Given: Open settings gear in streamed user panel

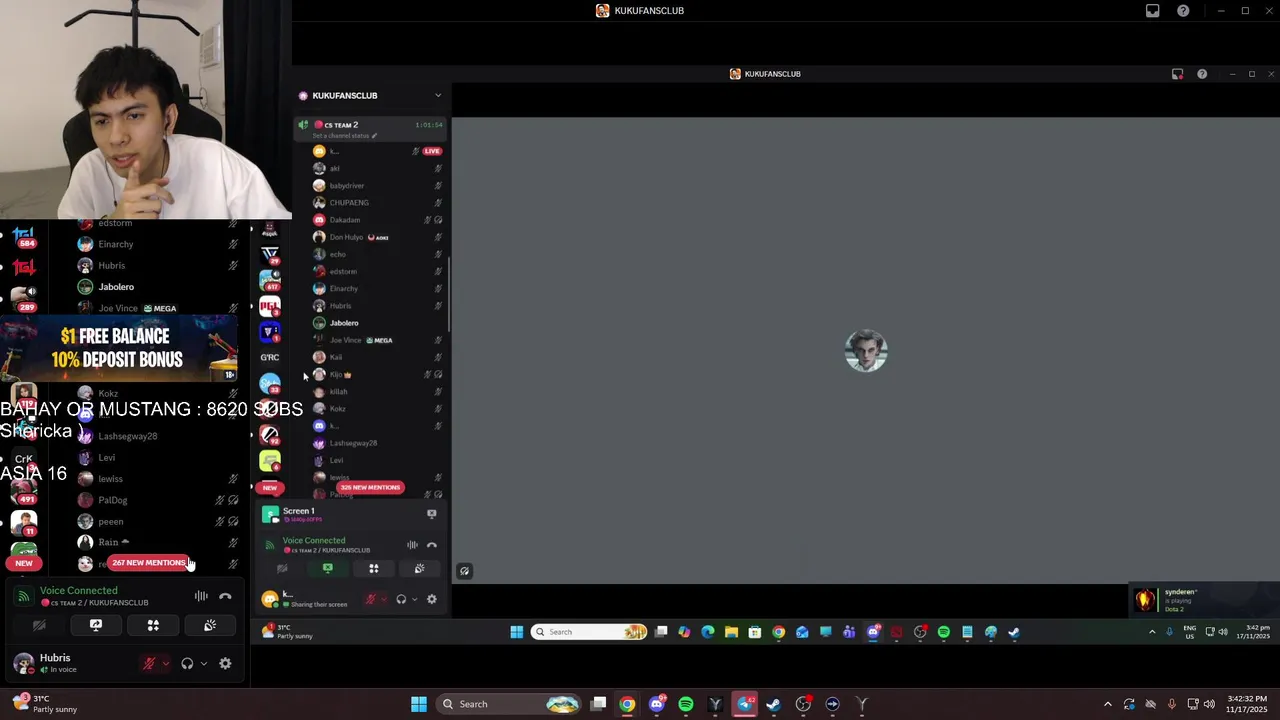Looking at the screenshot, I should [432, 599].
